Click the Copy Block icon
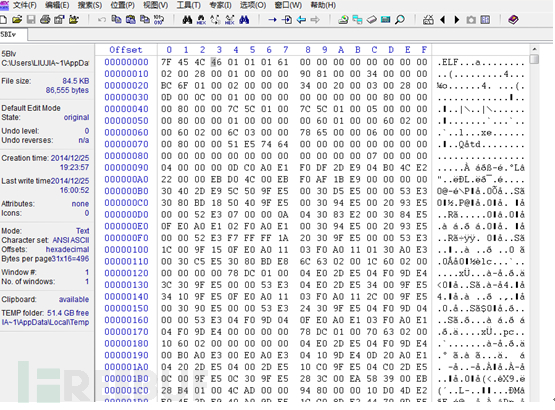 (116, 19)
